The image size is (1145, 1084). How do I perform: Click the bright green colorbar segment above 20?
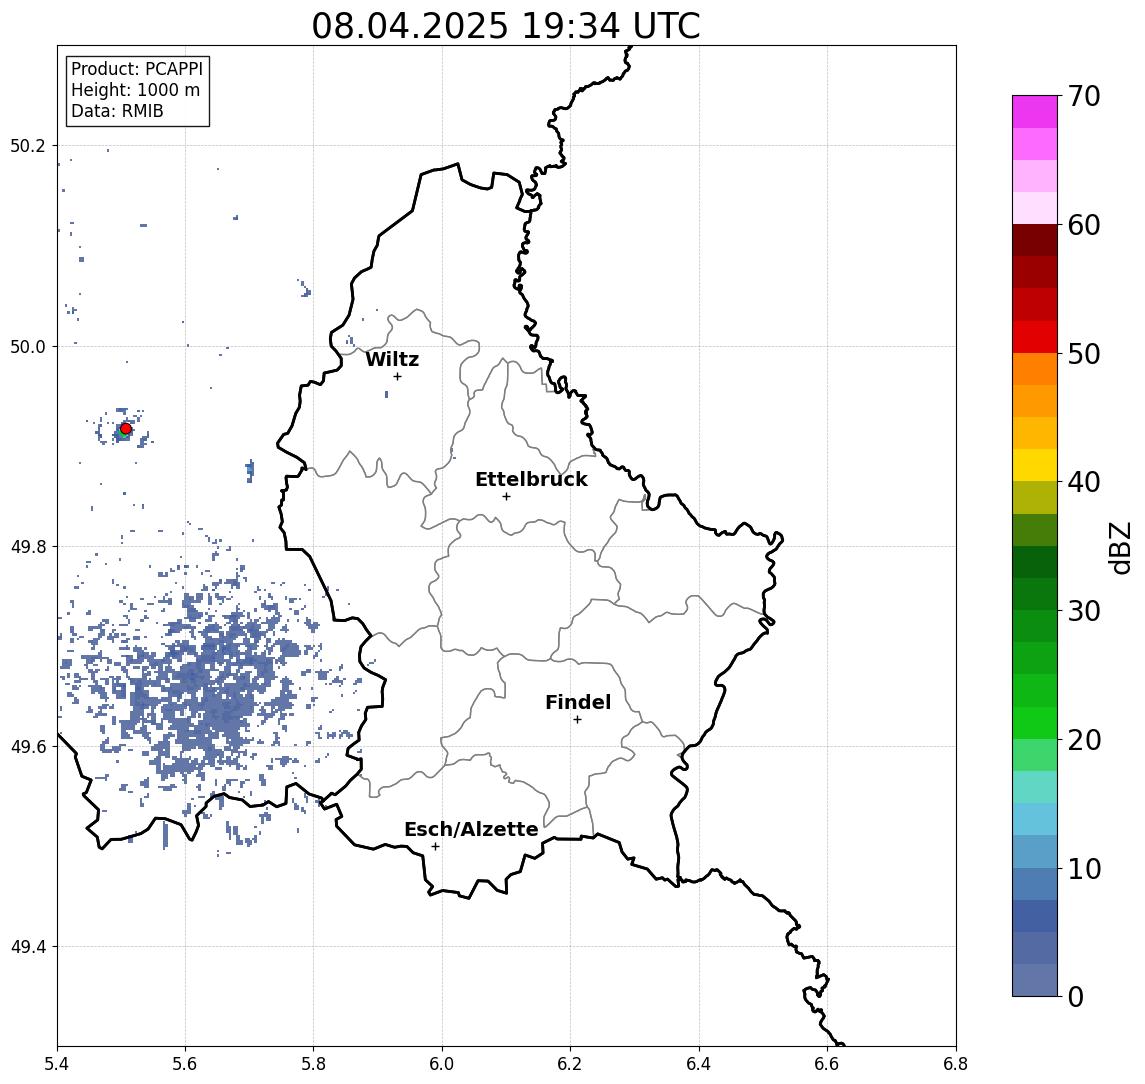click(1035, 722)
